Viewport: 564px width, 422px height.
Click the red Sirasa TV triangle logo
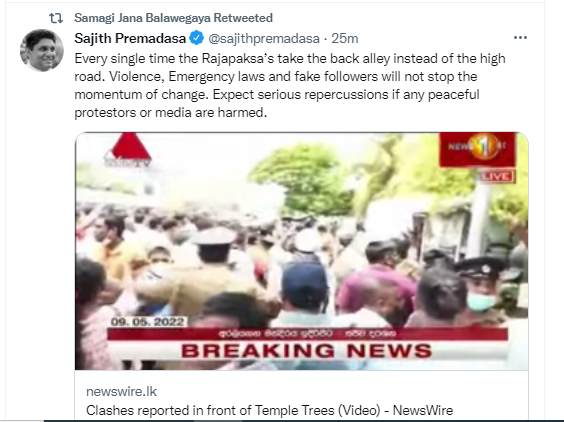(x=129, y=150)
